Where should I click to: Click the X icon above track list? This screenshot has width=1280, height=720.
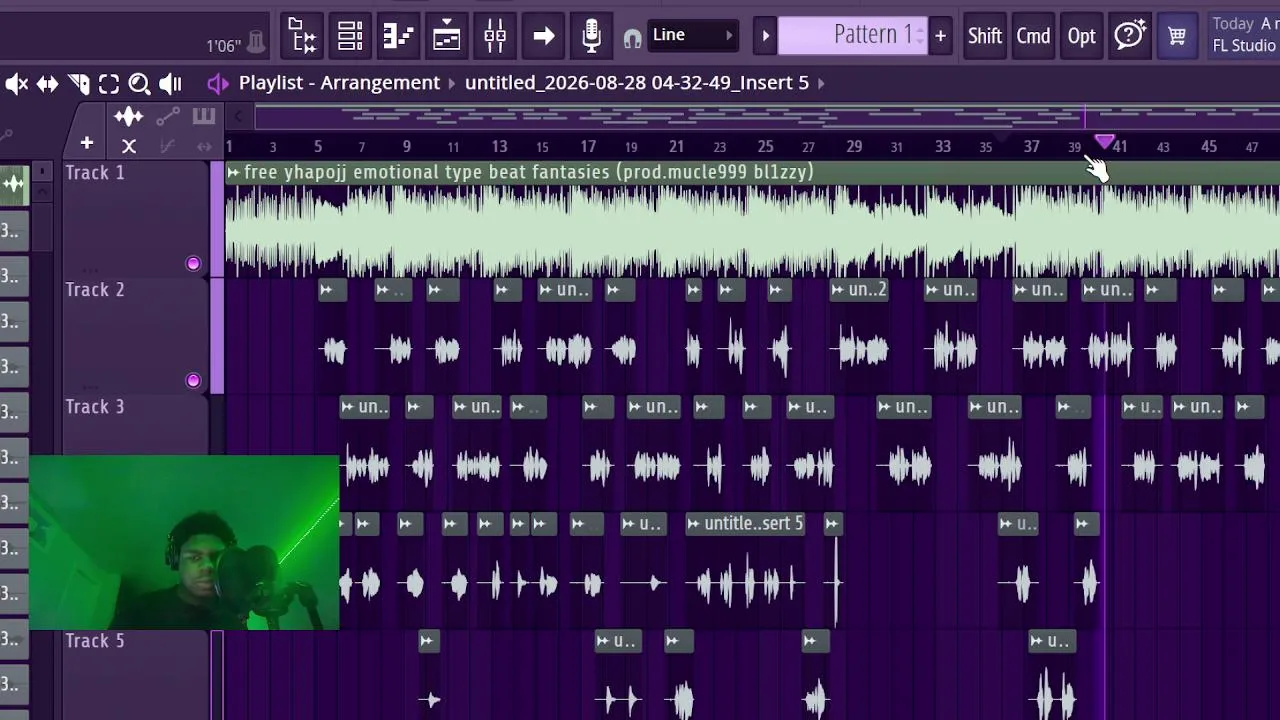[129, 146]
